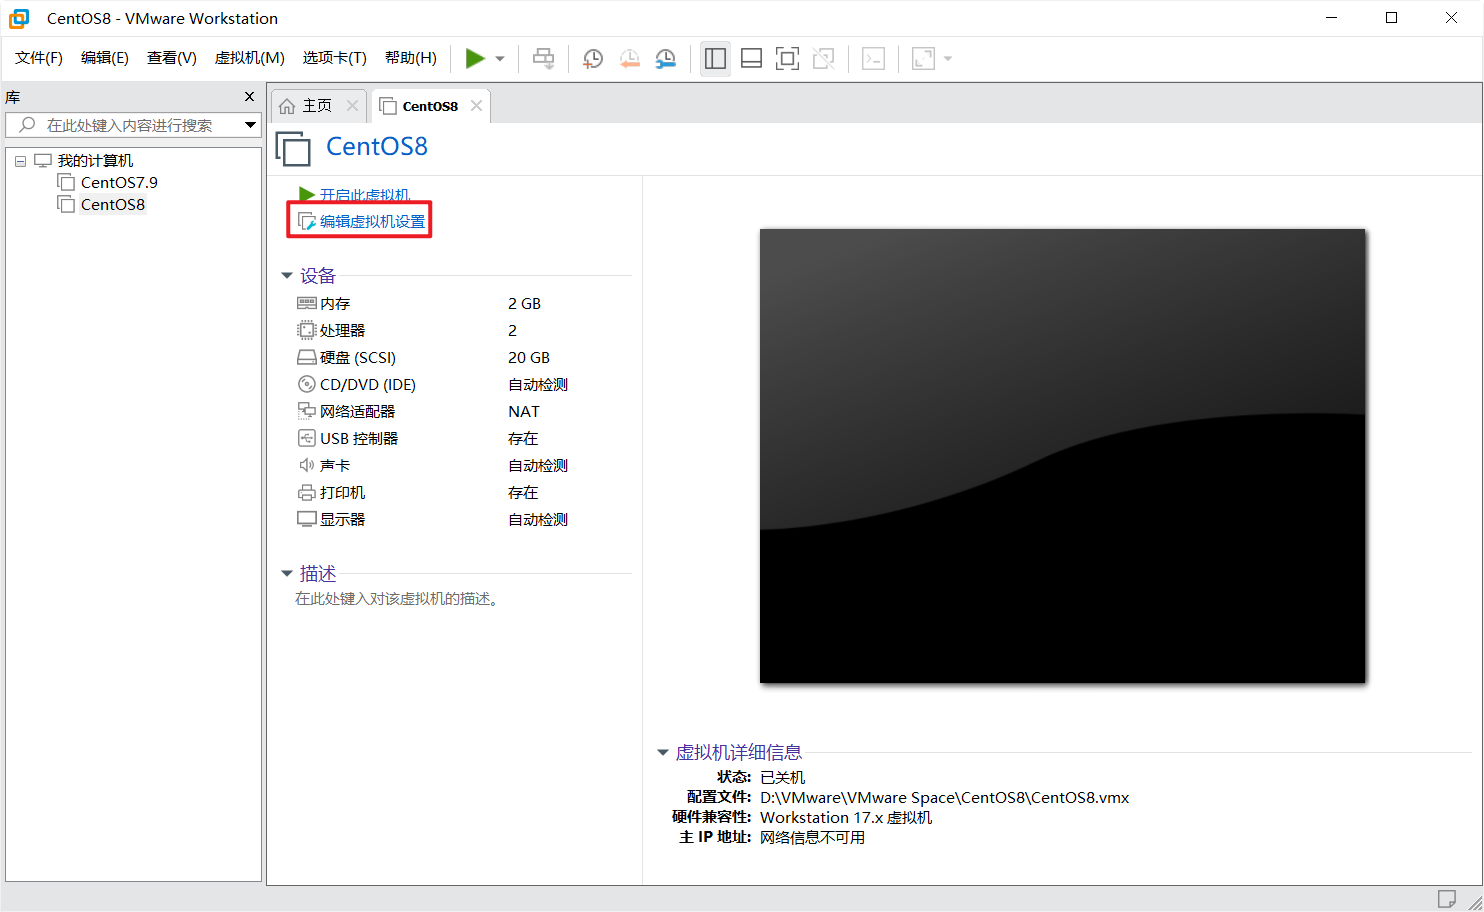Viewport: 1484px width, 912px height.
Task: Click the CD/DVD (IDE) device icon
Action: [306, 384]
